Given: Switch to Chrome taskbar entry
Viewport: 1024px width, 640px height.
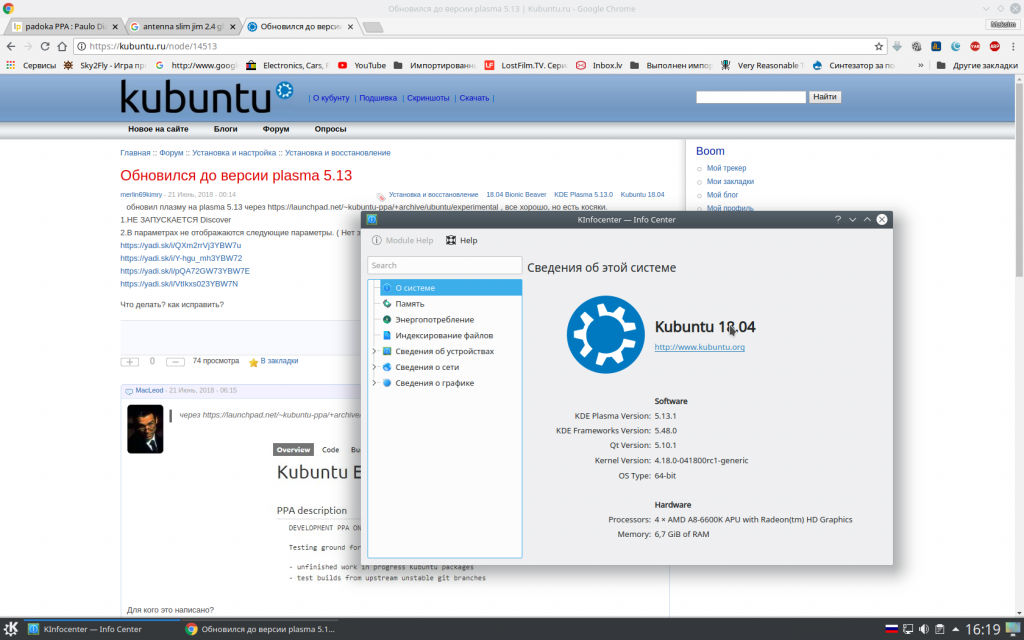Looking at the screenshot, I should 259,630.
